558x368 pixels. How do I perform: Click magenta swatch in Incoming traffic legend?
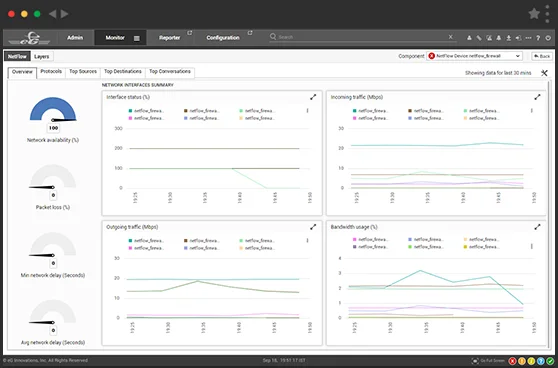pyautogui.click(x=354, y=118)
